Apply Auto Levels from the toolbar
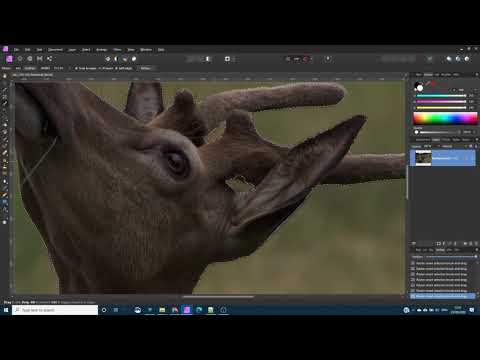 (108, 59)
